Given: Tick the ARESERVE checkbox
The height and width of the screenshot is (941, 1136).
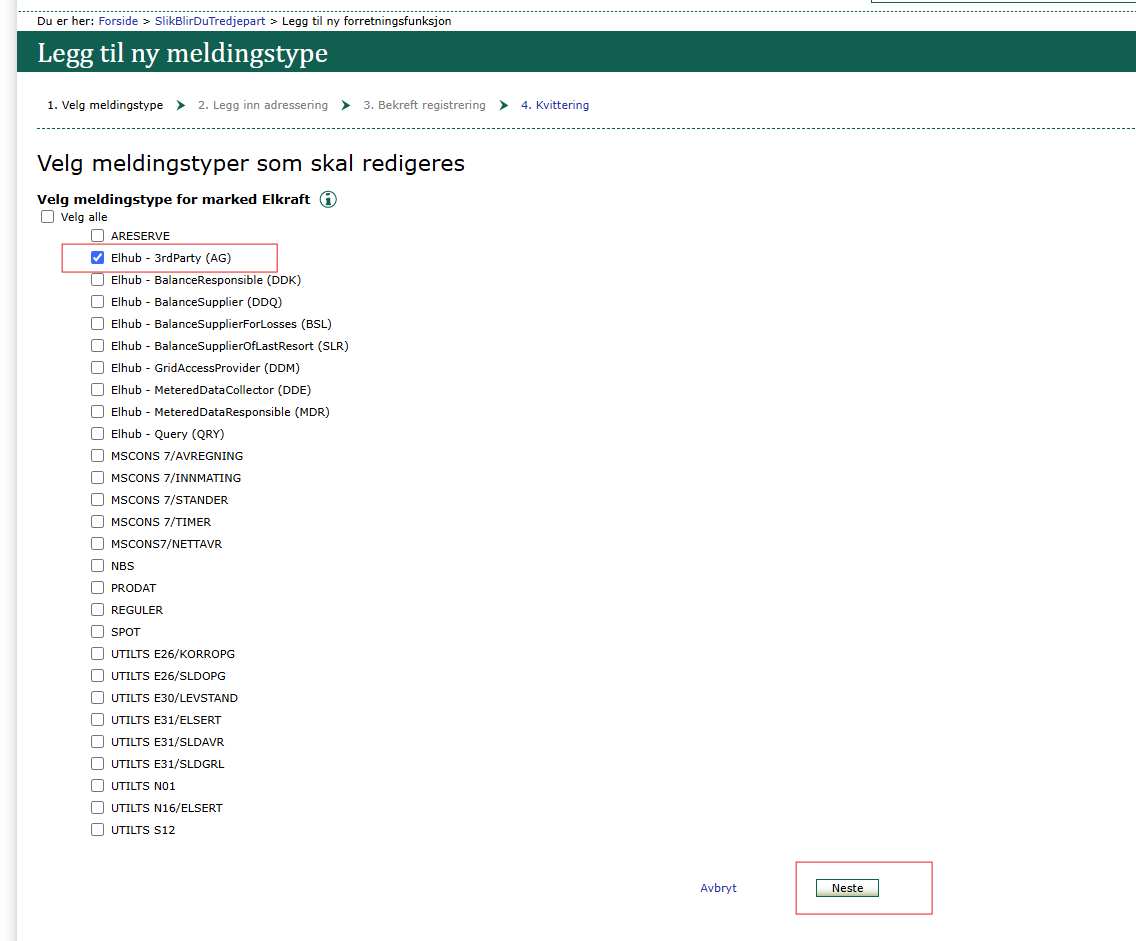Looking at the screenshot, I should coord(98,235).
